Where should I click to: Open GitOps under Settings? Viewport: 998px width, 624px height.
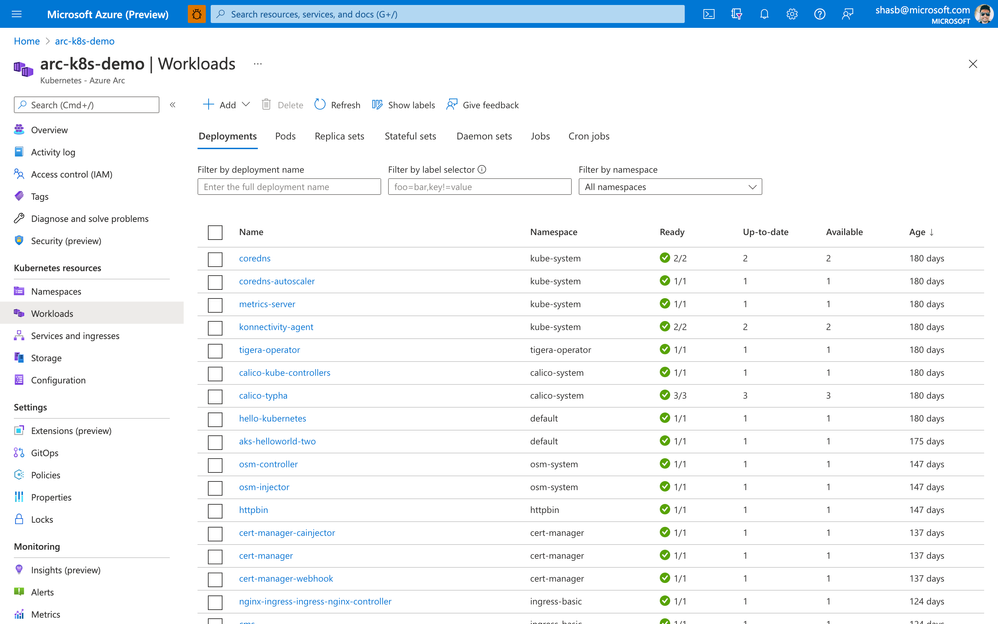click(45, 453)
